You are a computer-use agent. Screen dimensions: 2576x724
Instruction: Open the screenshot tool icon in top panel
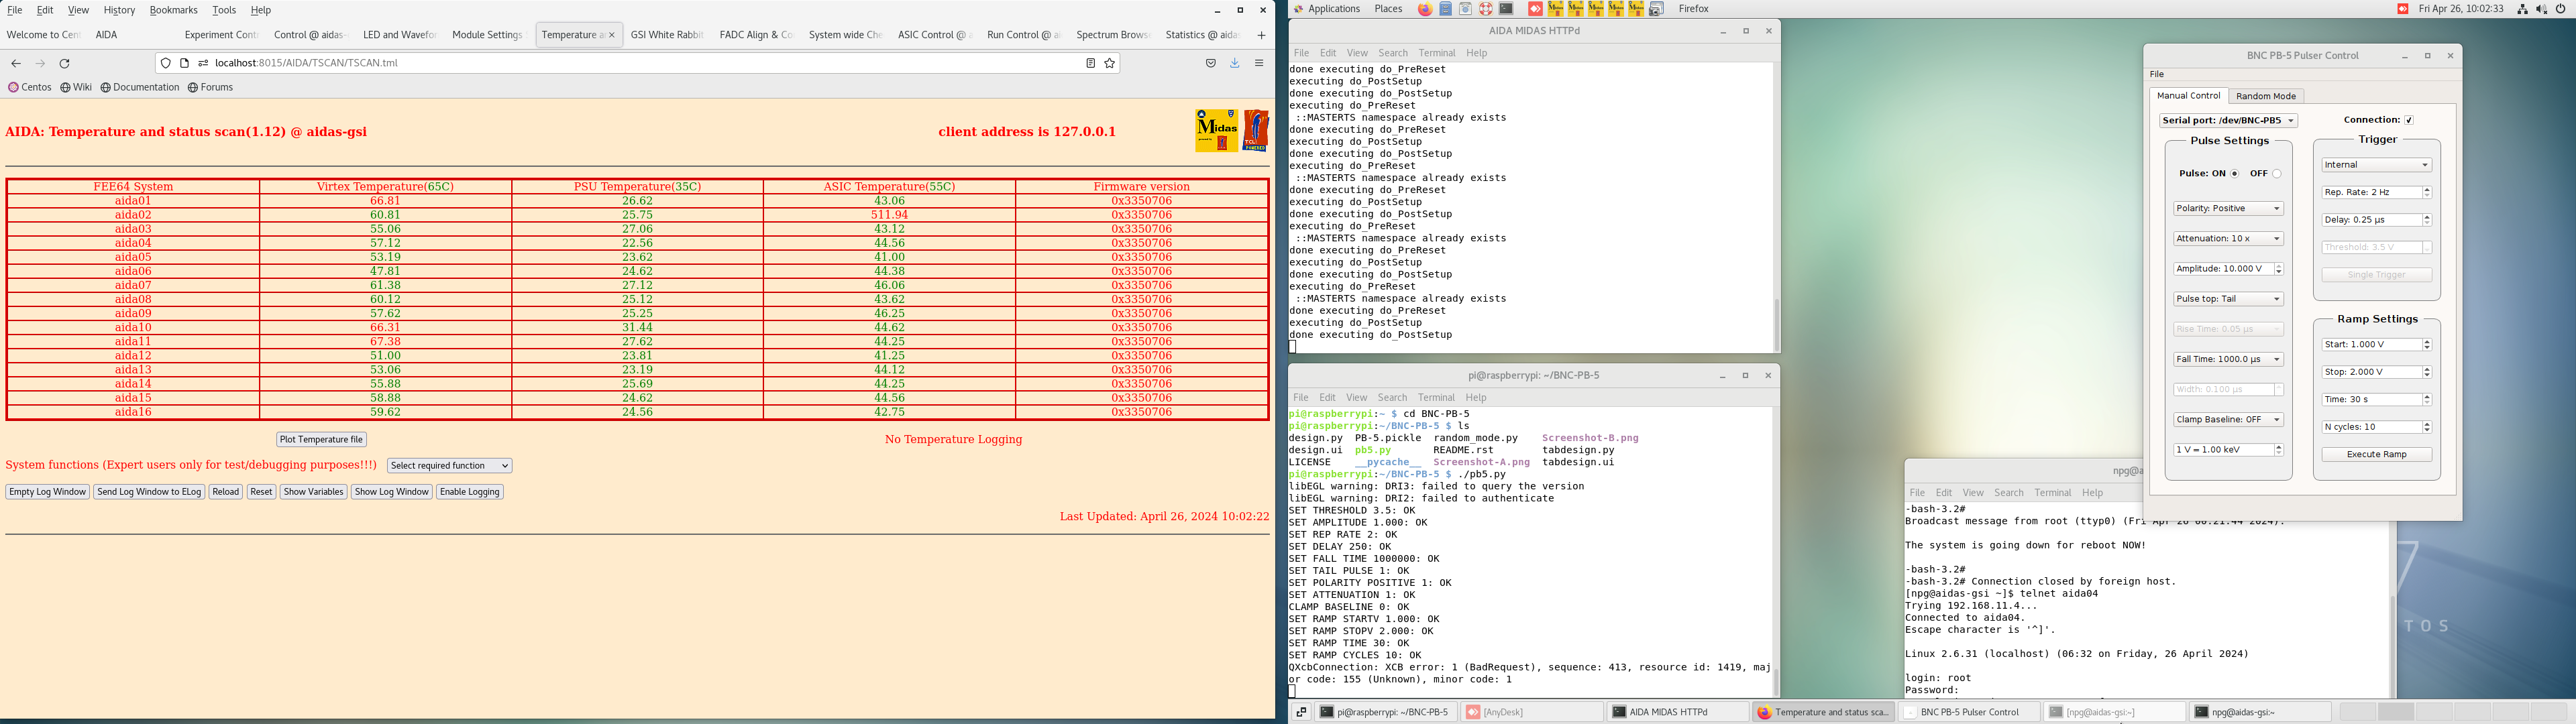(x=1656, y=9)
